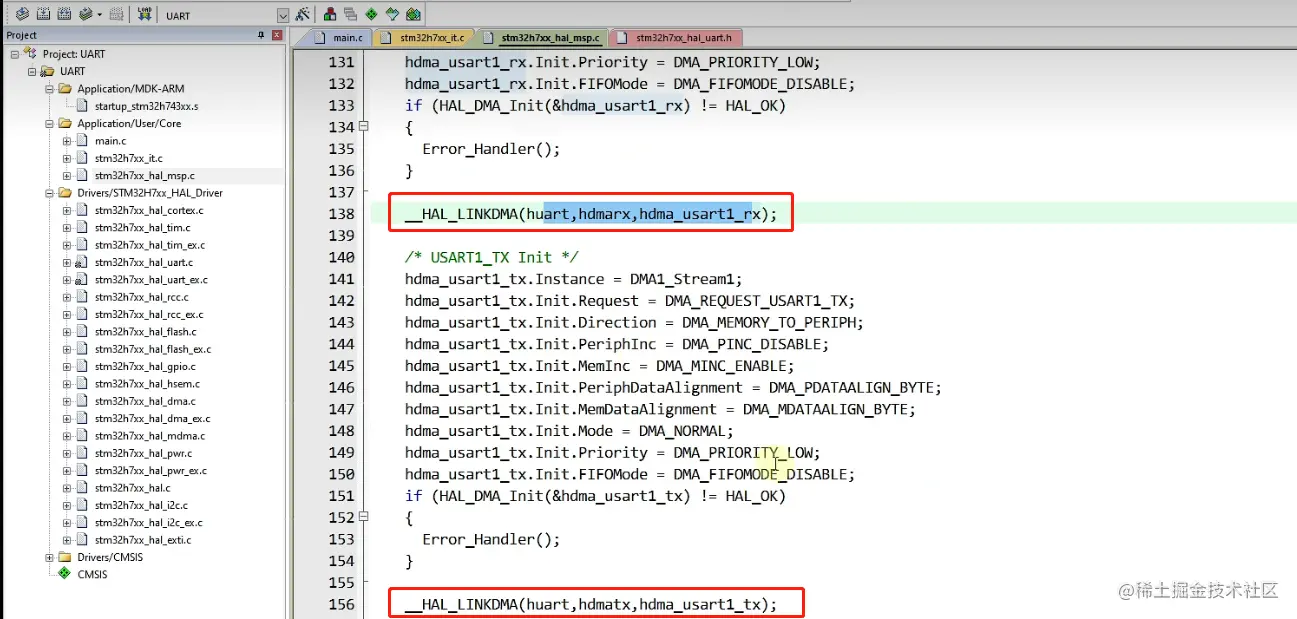
Task: Open Manage Run-Time Environment green diamond icon
Action: pyautogui.click(x=371, y=15)
